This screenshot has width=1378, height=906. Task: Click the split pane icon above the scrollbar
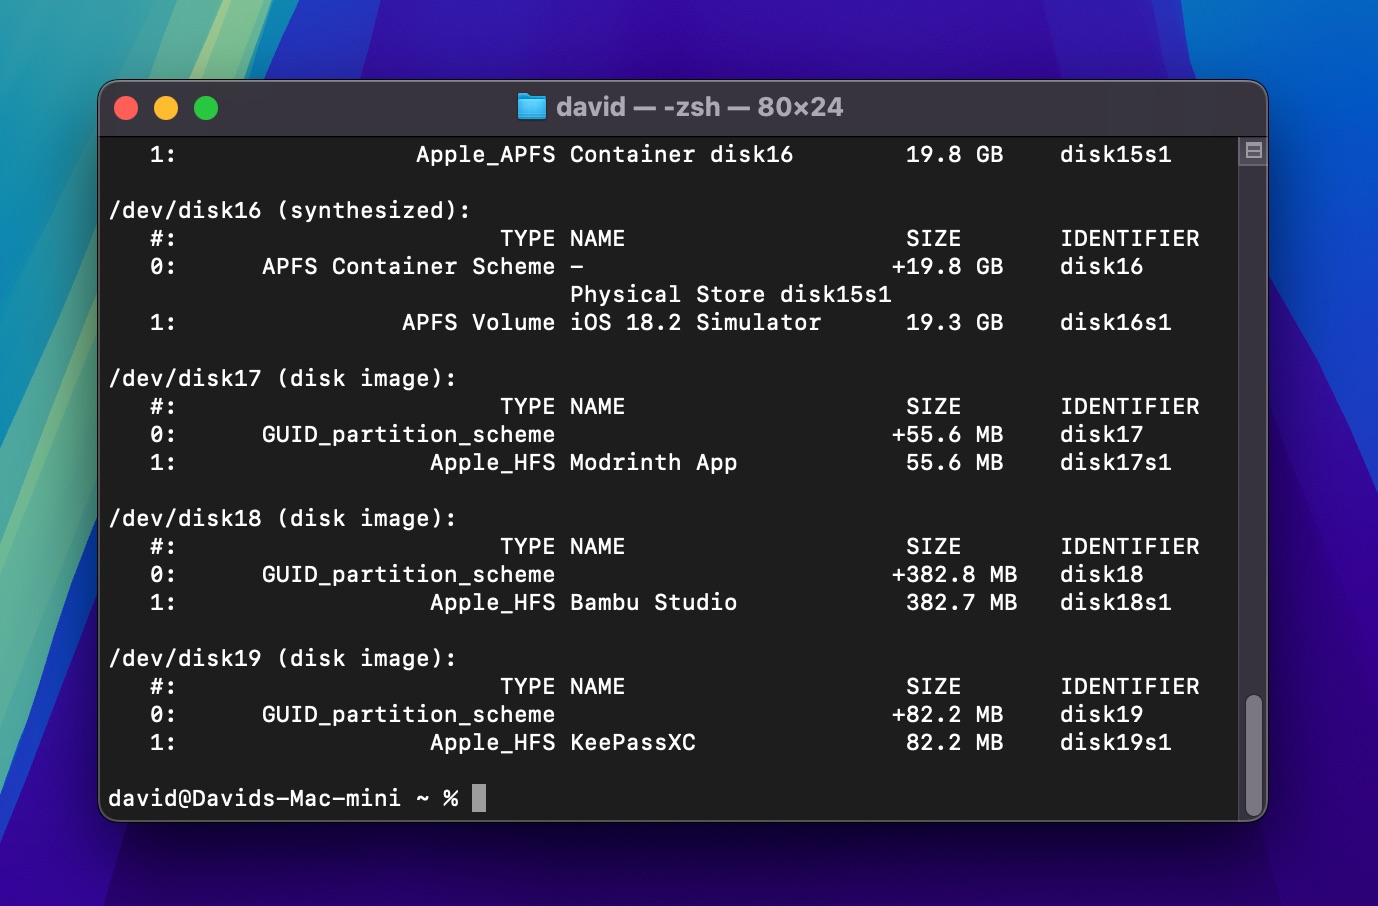[1253, 151]
